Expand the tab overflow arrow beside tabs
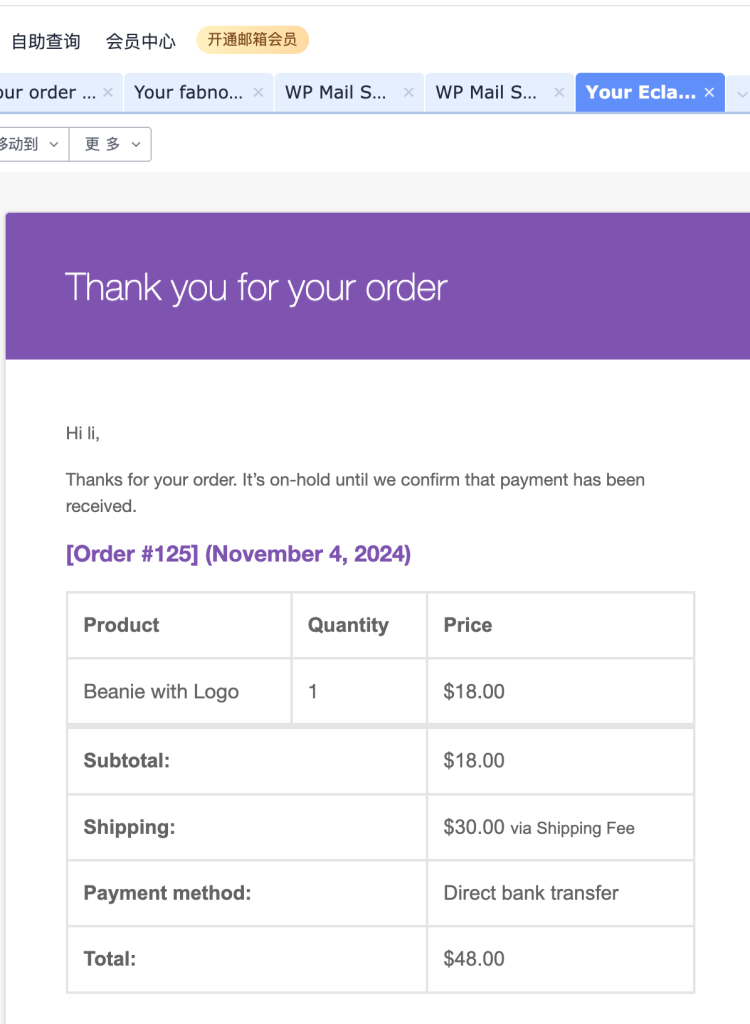750x1024 pixels. 741,93
